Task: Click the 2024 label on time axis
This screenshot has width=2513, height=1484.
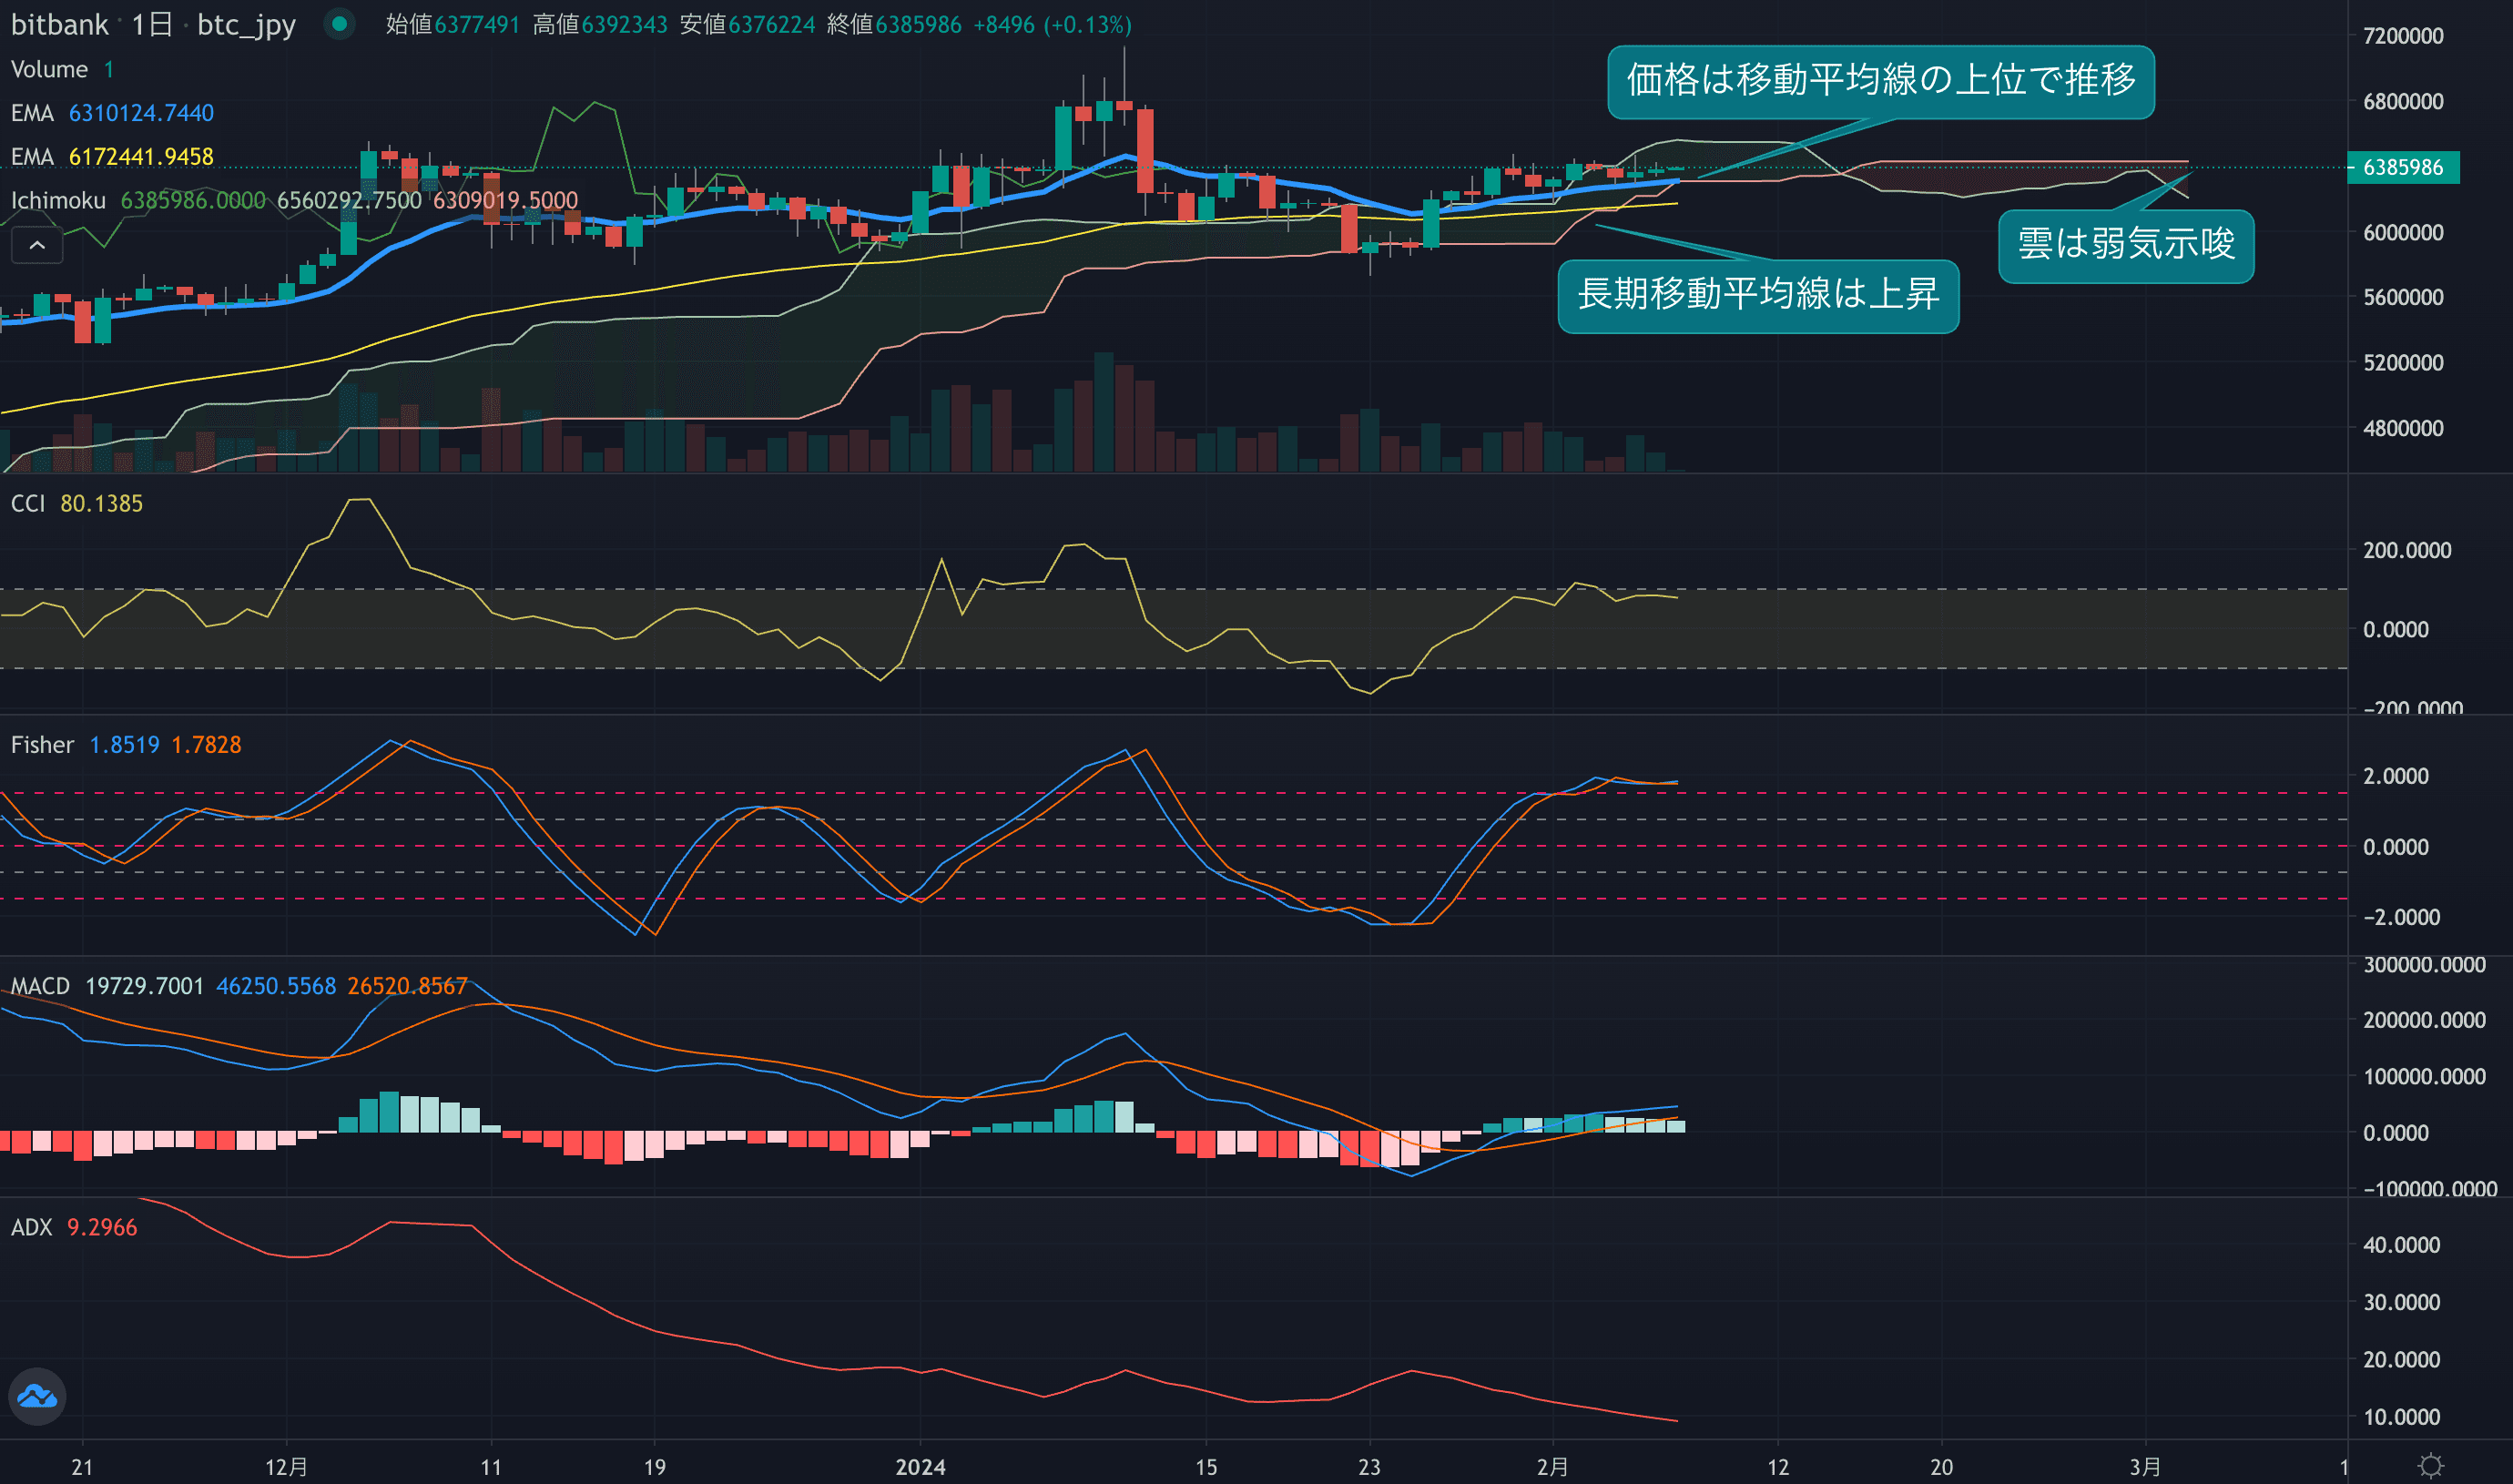Action: coord(920,1466)
